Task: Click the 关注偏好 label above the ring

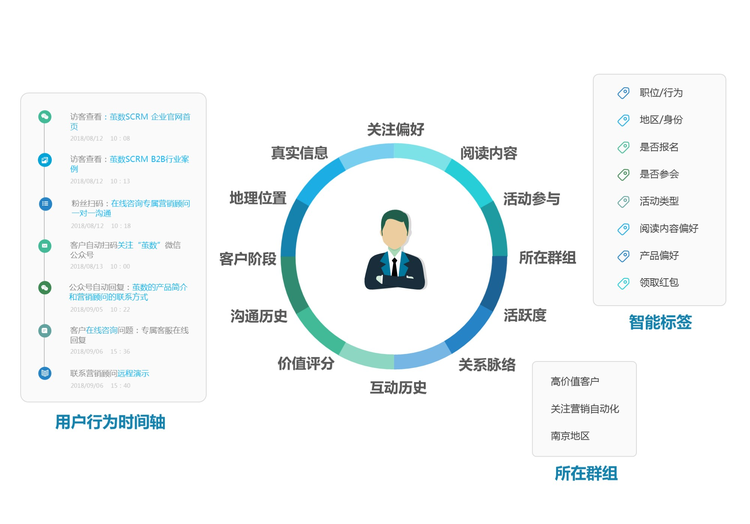Action: [396, 129]
